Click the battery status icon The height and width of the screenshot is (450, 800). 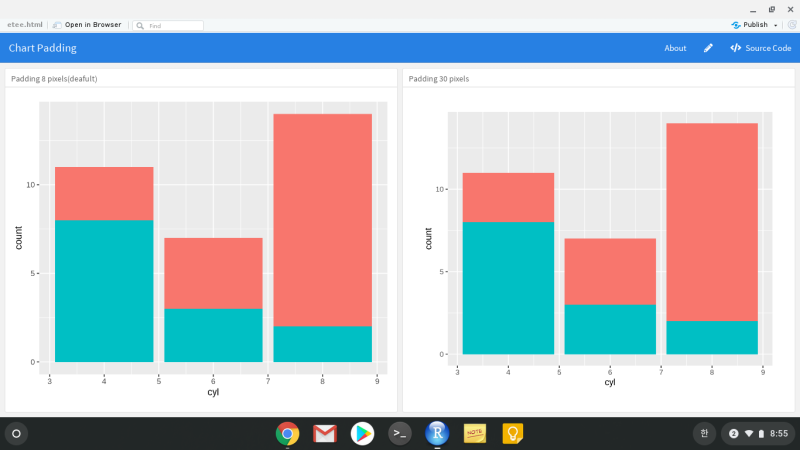tap(761, 434)
